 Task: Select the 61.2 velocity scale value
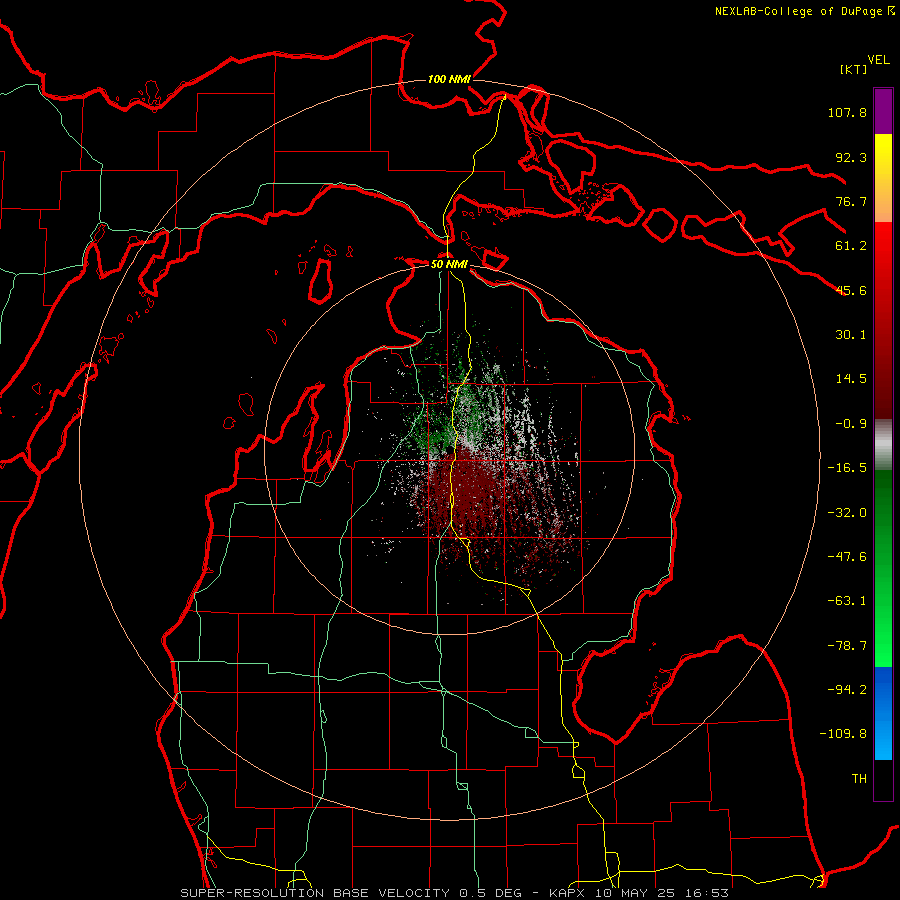851,246
